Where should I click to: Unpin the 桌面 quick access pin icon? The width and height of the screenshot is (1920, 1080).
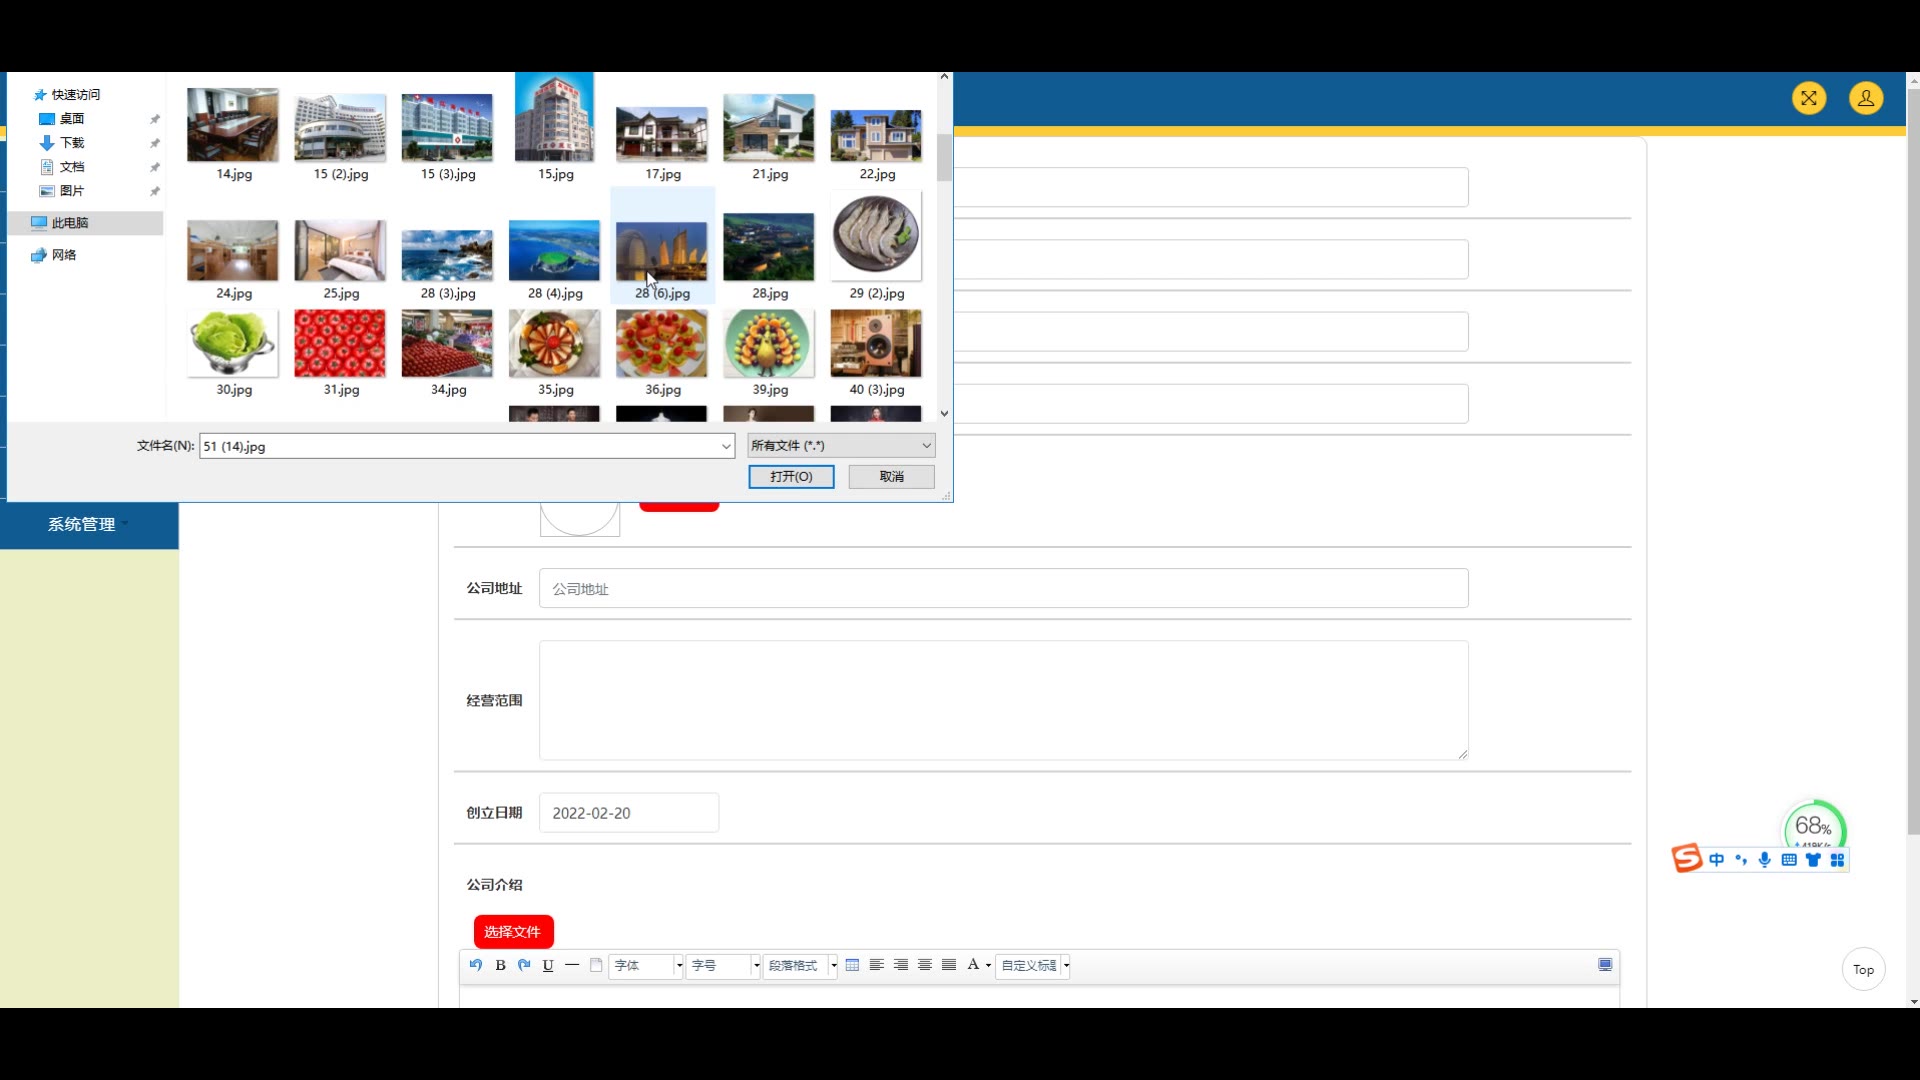[155, 119]
